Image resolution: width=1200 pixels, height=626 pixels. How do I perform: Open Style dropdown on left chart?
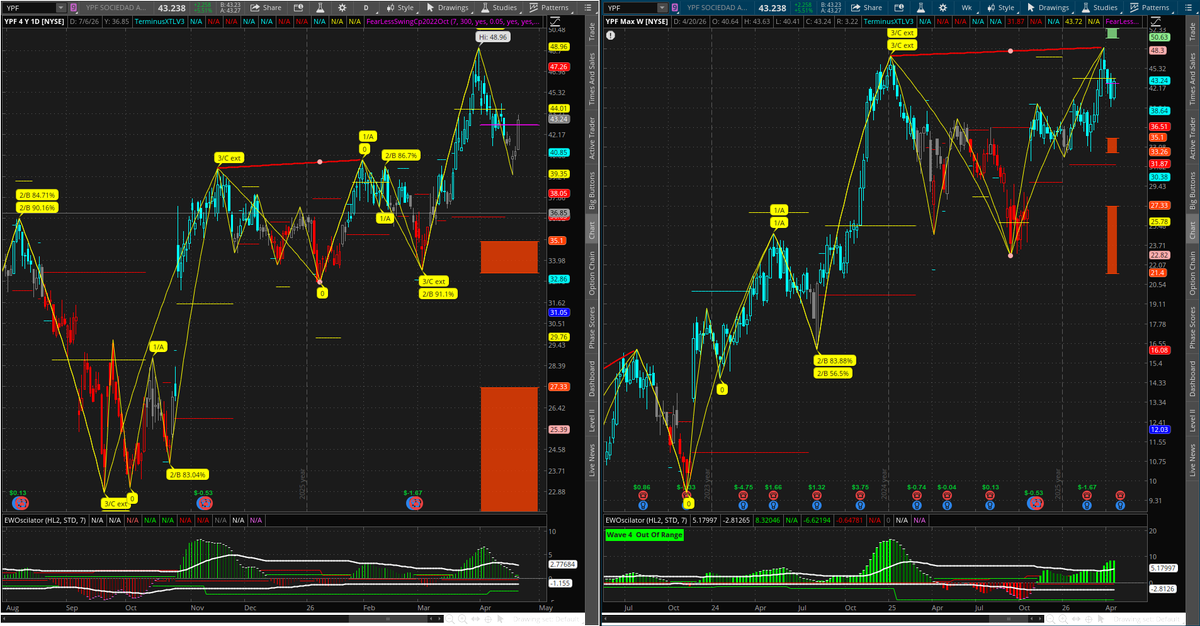[403, 8]
